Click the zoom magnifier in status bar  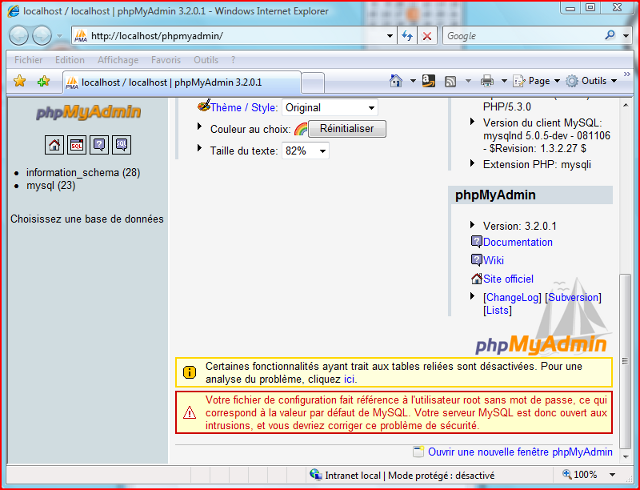(567, 474)
